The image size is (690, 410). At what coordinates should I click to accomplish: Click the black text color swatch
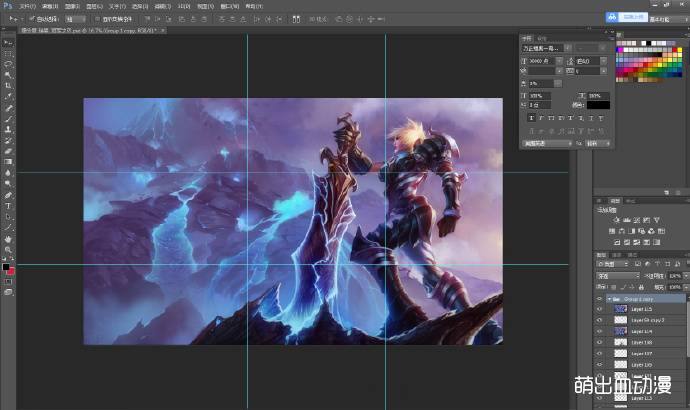point(598,104)
